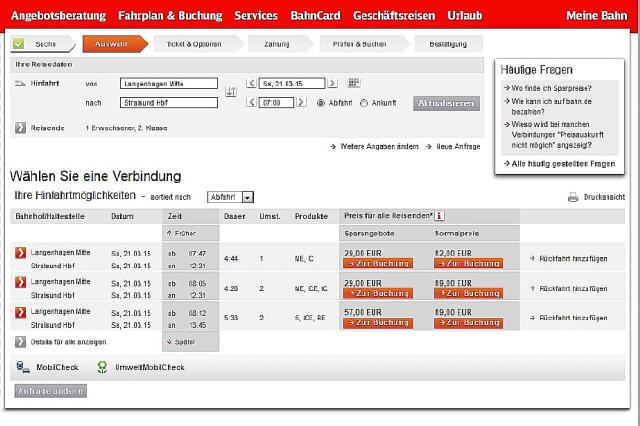Book the 29,00 EUR Sparangebot at 08:05
640x426 pixels.
coord(378,293)
